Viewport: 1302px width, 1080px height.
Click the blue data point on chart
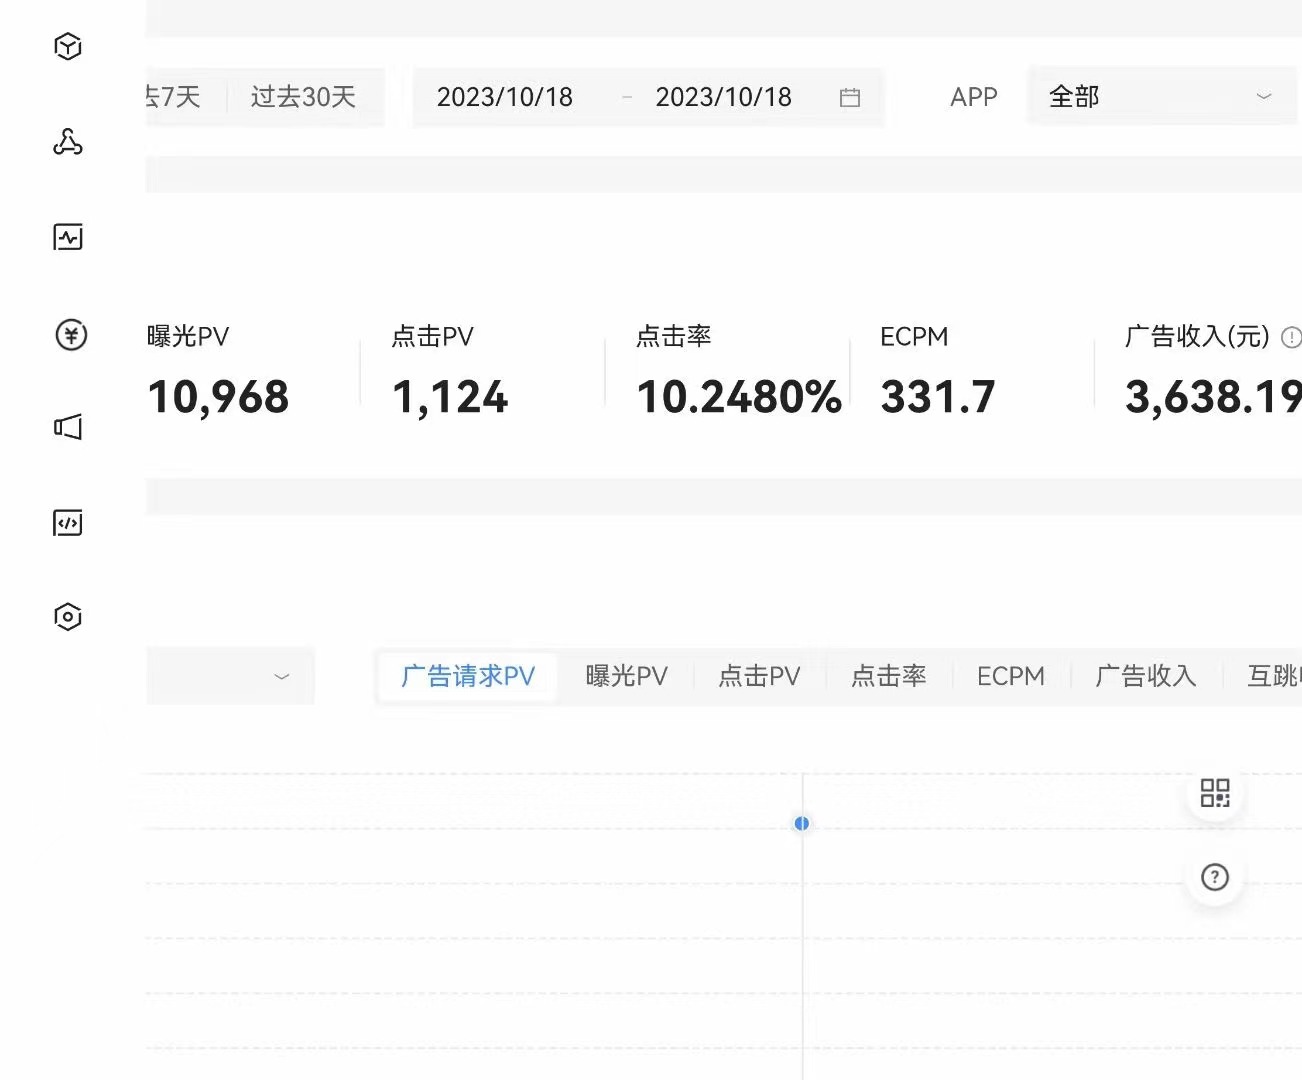tap(801, 823)
